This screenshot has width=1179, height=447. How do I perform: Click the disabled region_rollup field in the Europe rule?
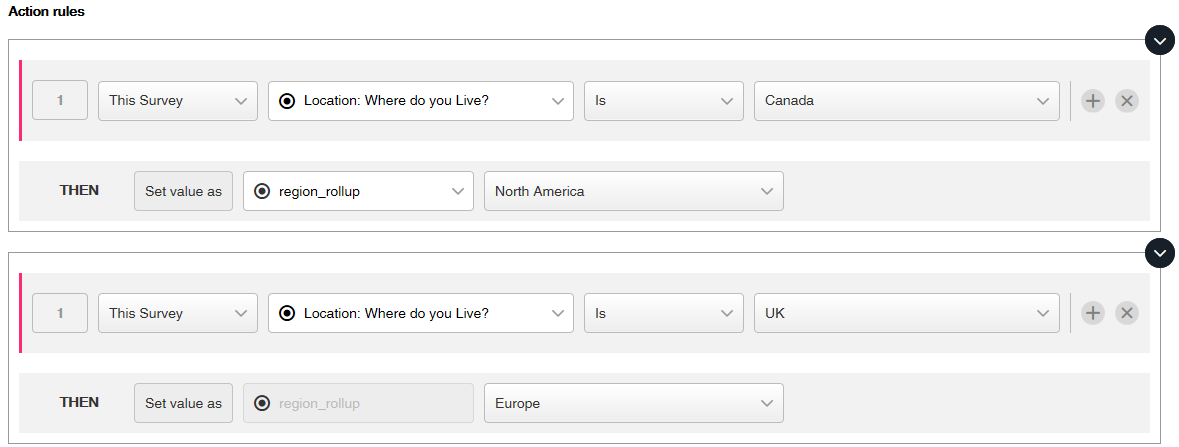[x=359, y=403]
